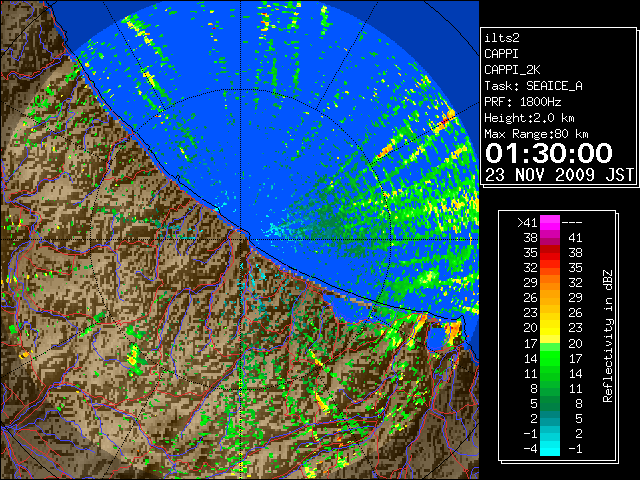Click the 'Reflectivity in dBZ' legend title
Image resolution: width=640 pixels, height=480 pixels.
pyautogui.click(x=608, y=336)
